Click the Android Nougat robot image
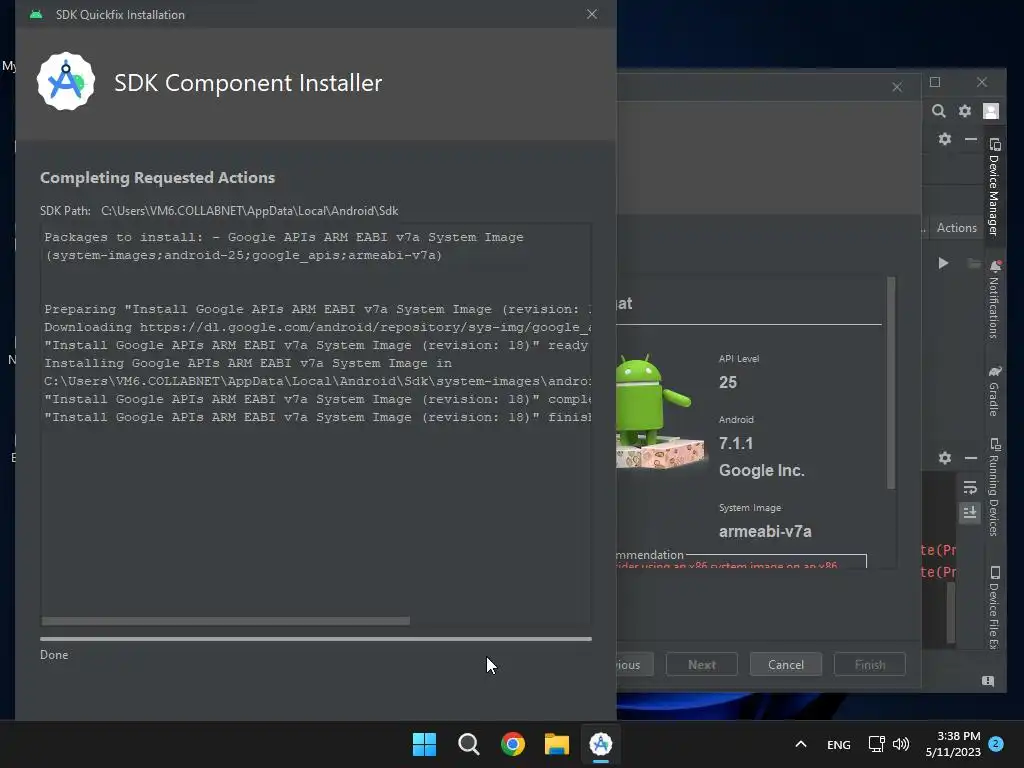The width and height of the screenshot is (1024, 768). pyautogui.click(x=660, y=411)
